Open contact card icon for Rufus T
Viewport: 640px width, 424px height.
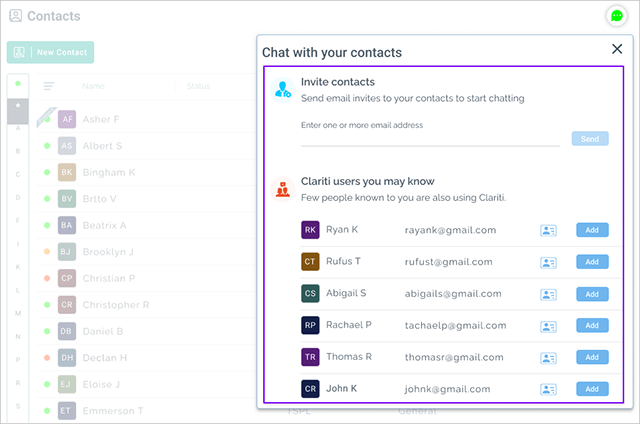tap(548, 262)
